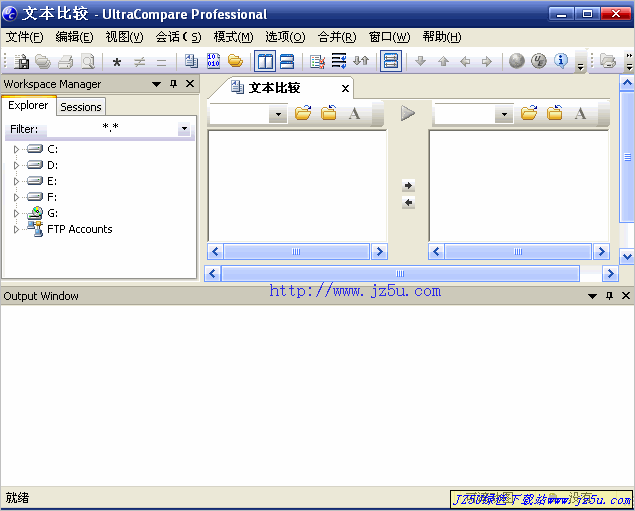635x511 pixels.
Task: Select FTP Accounts tree item
Action: click(79, 229)
